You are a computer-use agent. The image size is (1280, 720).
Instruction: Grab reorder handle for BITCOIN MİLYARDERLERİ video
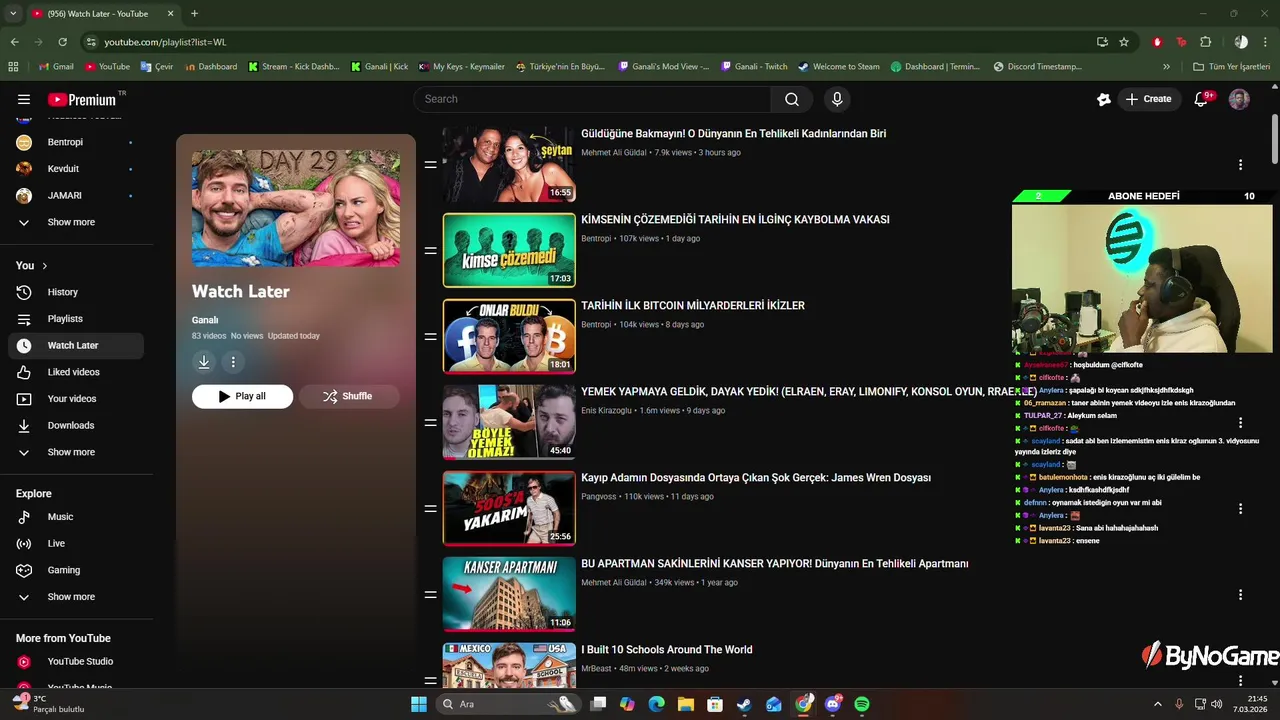[430, 337]
